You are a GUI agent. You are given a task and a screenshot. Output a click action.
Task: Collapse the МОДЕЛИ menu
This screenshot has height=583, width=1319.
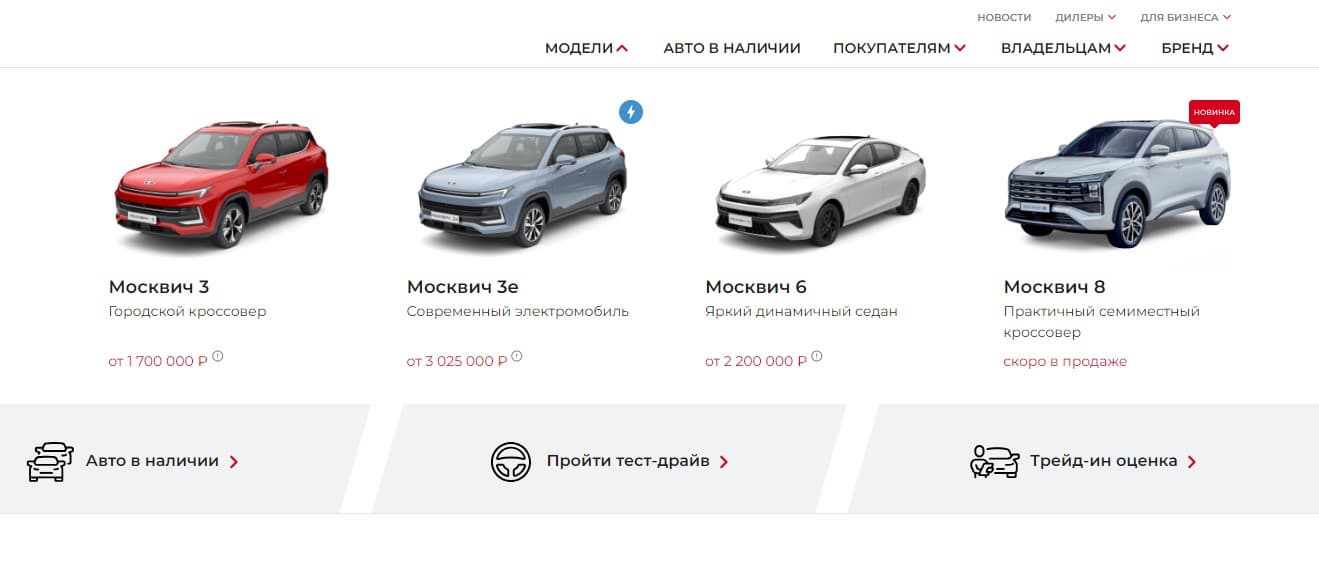point(586,48)
